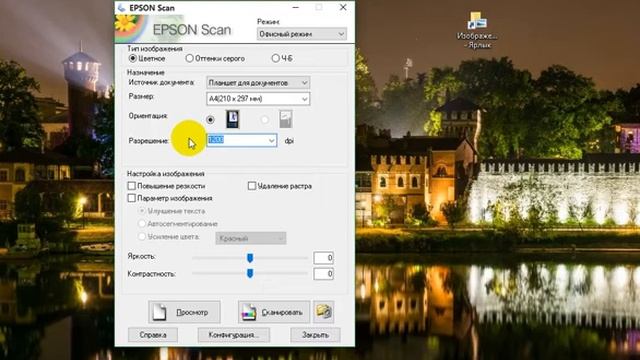The image size is (640, 360).
Task: Enable Повышение резкости checkbox
Action: pyautogui.click(x=131, y=186)
